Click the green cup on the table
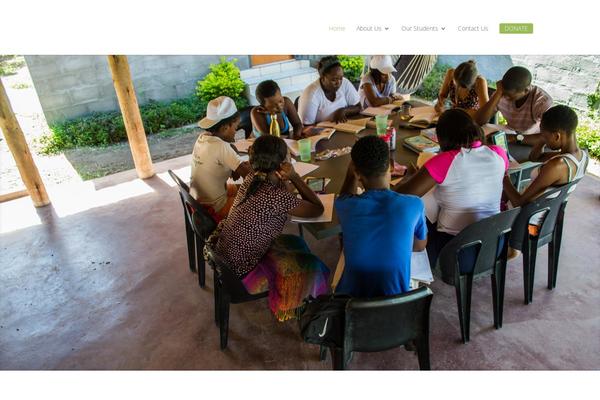Viewport: 600px width, 400px height. tap(305, 150)
